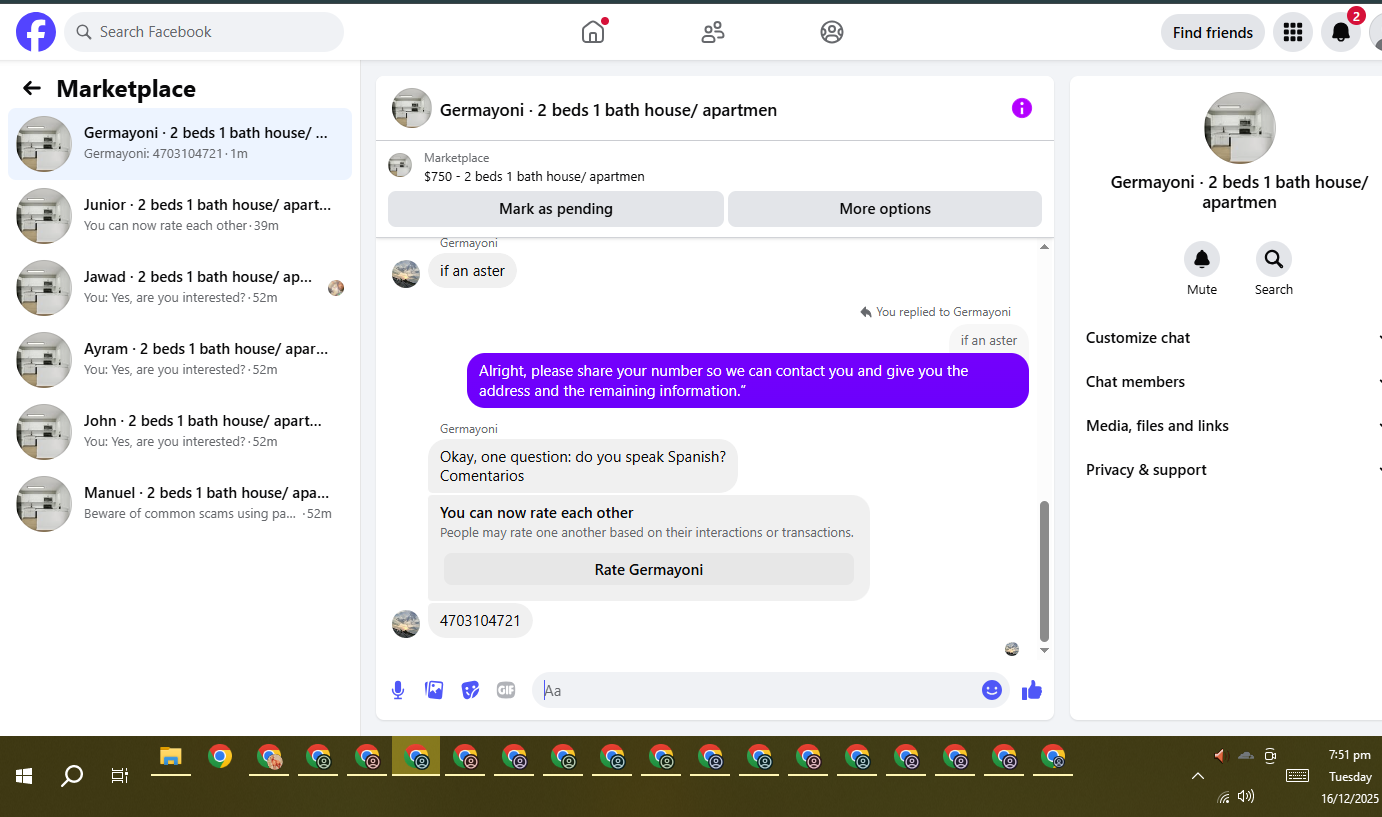Viewport: 1382px width, 817px height.
Task: Click Mark as pending
Action: click(556, 209)
